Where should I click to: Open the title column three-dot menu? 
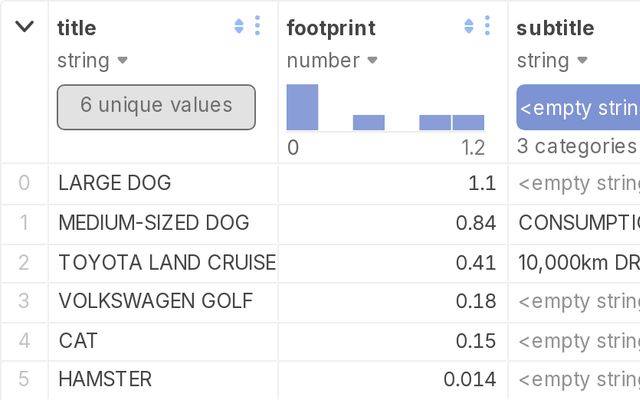pyautogui.click(x=257, y=27)
